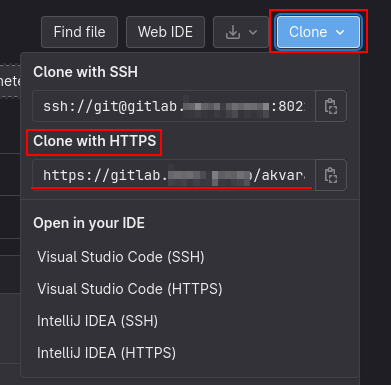Click the download source code icon

pyautogui.click(x=233, y=32)
